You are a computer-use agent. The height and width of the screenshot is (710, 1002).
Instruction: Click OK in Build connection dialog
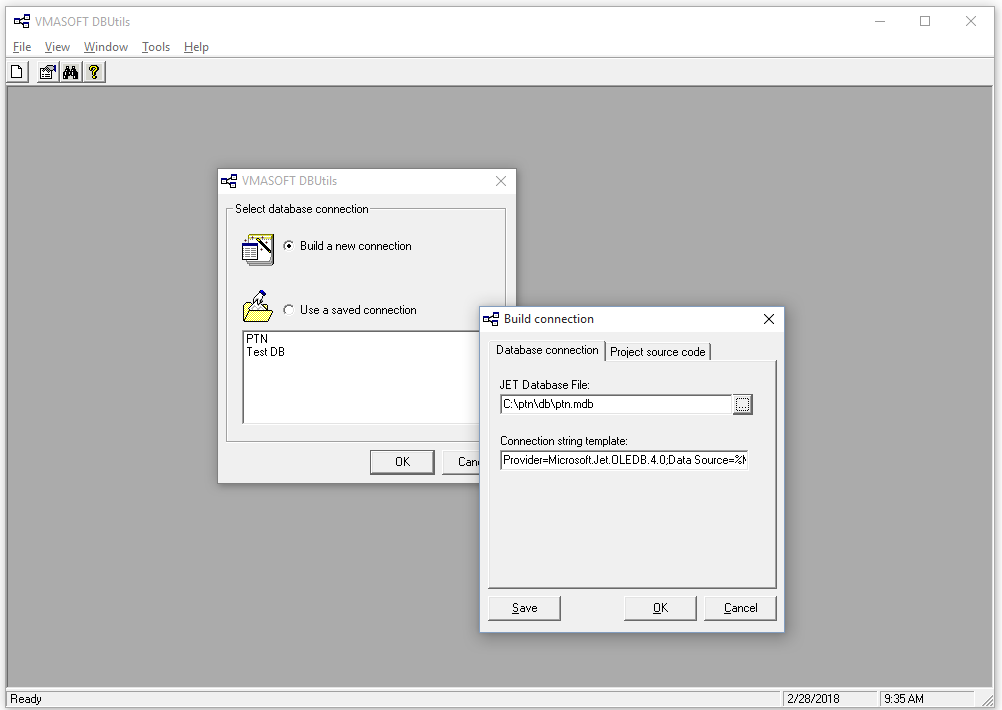[660, 608]
